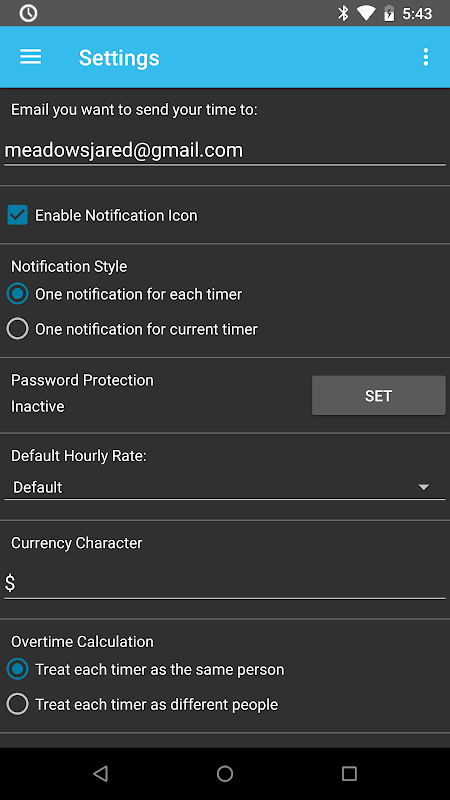Tap the Android home circle icon
Image resolution: width=450 pixels, height=800 pixels.
[x=224, y=774]
